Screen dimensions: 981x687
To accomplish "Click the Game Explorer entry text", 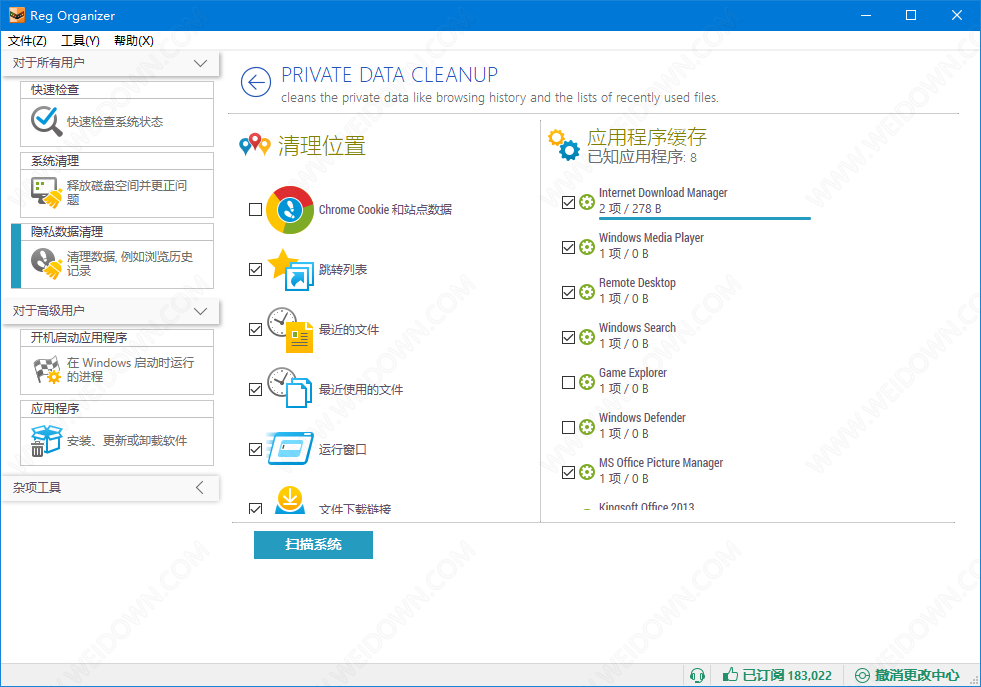I will [x=633, y=373].
